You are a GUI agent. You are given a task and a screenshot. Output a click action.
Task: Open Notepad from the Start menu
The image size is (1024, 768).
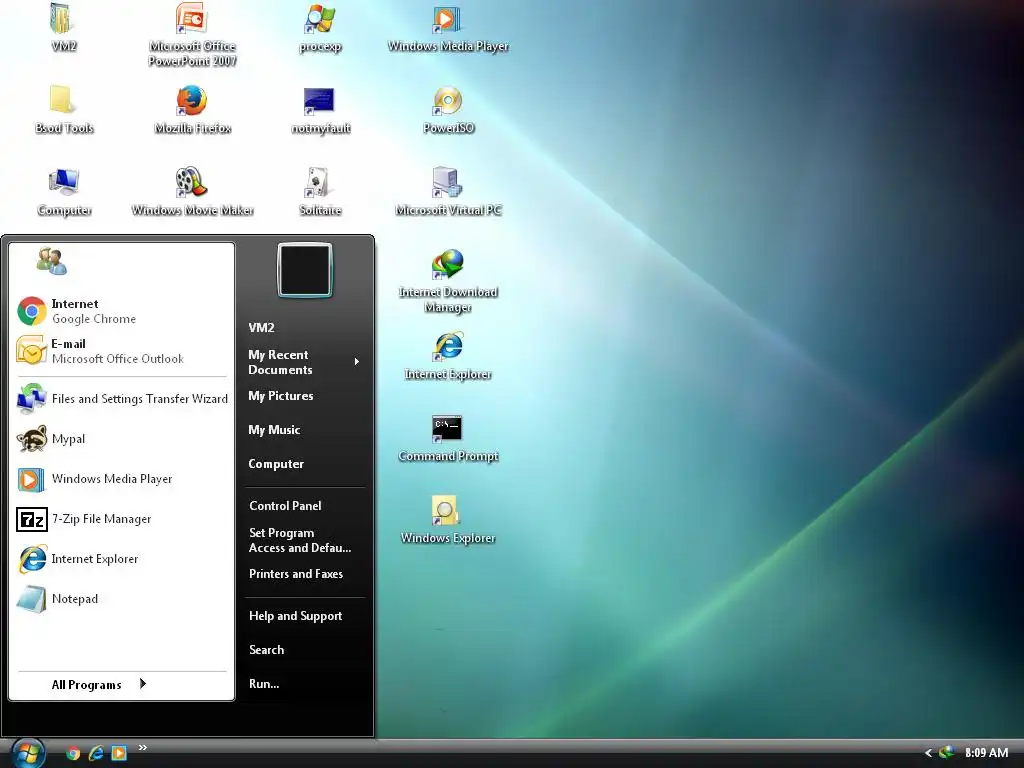point(121,598)
